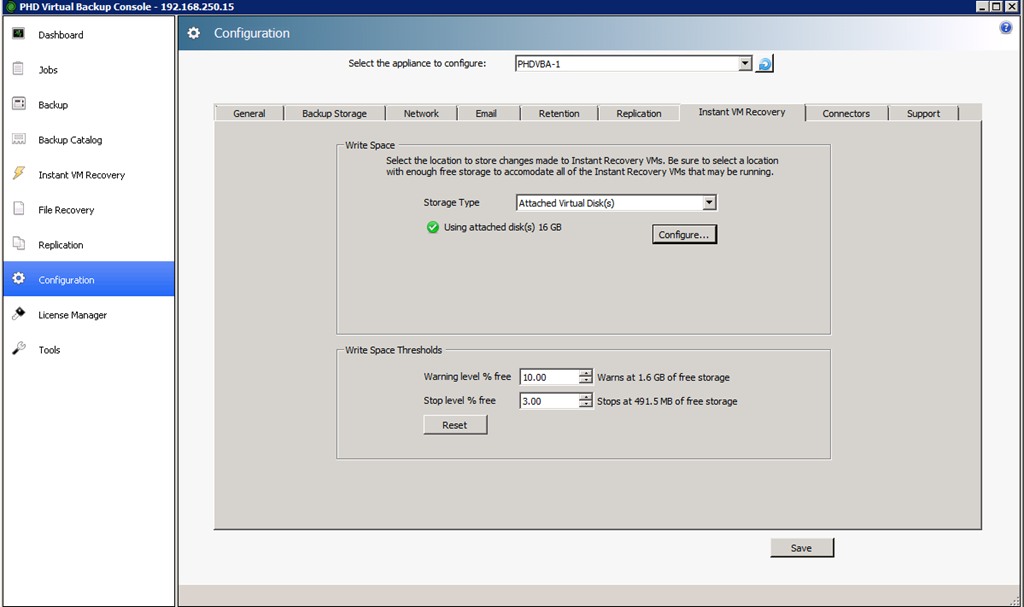This screenshot has height=607, width=1024.
Task: Open the Support tab
Action: point(923,113)
